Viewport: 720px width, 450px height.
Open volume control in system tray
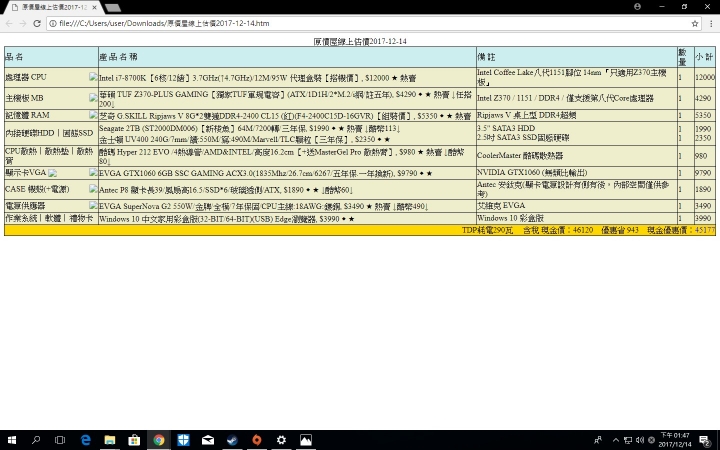640,440
